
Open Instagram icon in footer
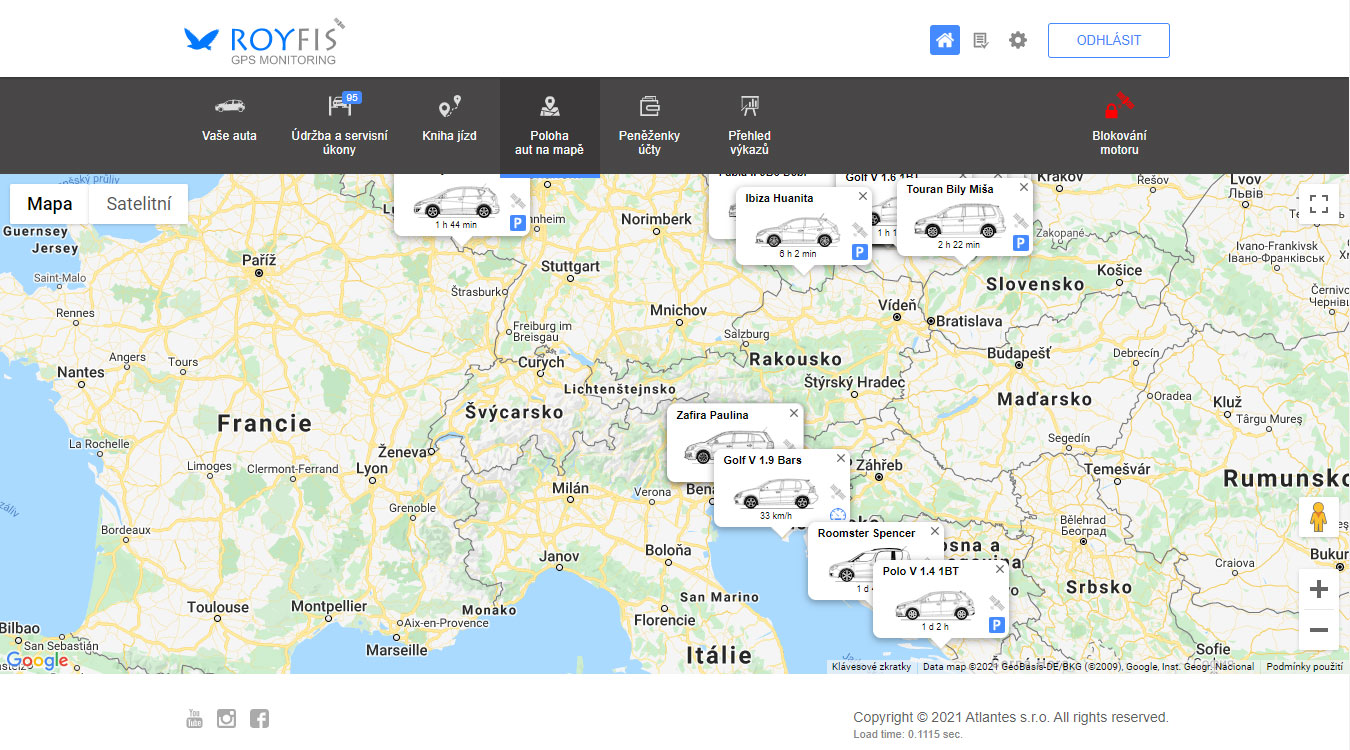point(227,718)
